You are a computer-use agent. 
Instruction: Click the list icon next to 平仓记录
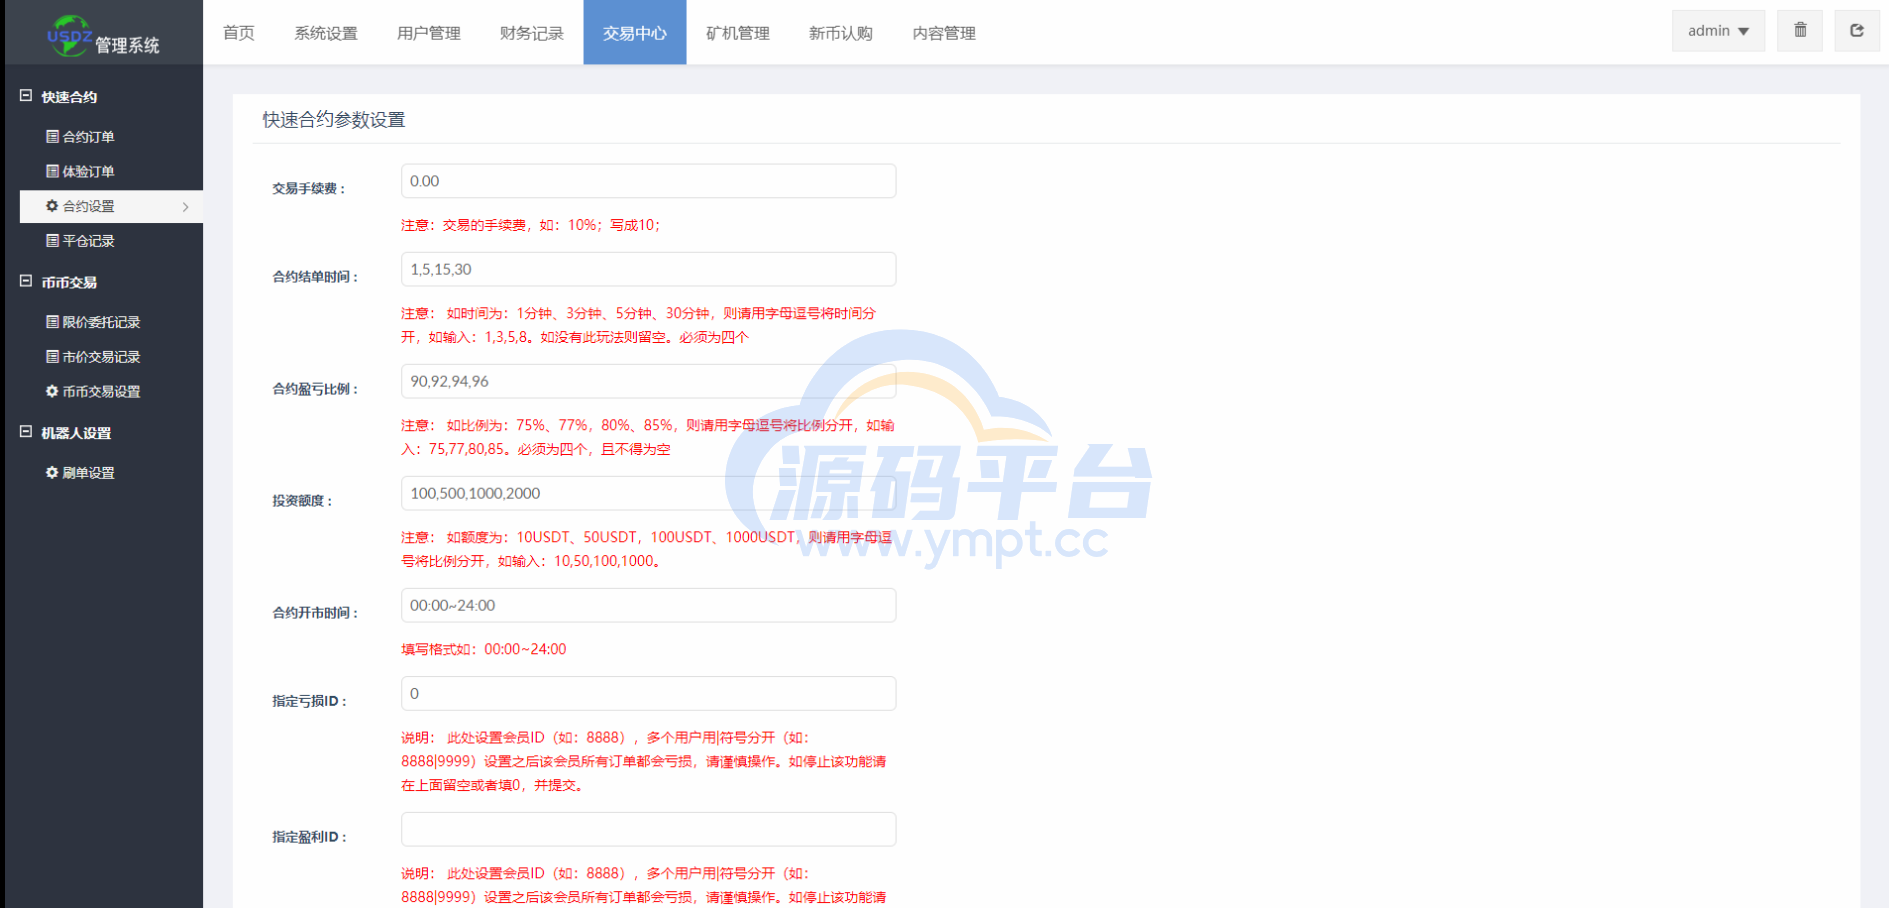52,240
